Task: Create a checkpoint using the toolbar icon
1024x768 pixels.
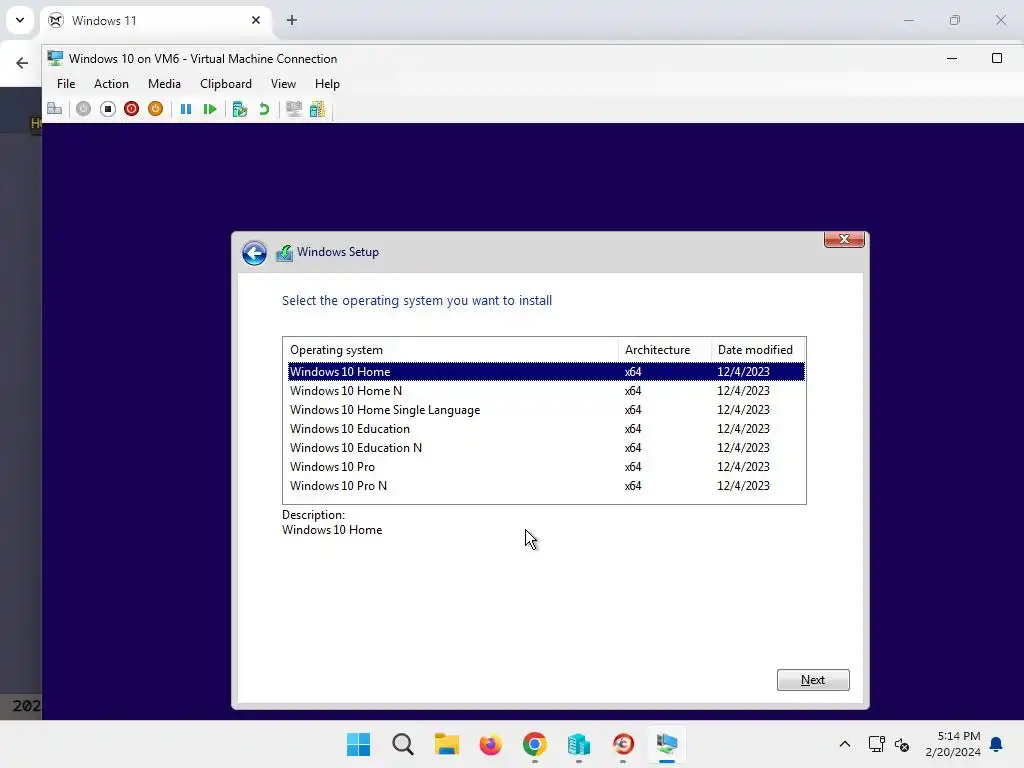Action: (x=240, y=109)
